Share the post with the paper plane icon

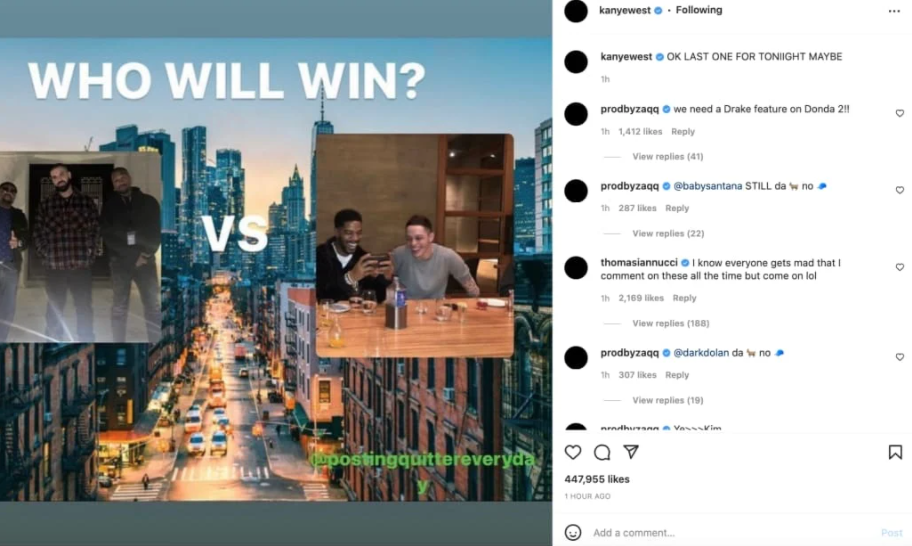[x=631, y=452]
